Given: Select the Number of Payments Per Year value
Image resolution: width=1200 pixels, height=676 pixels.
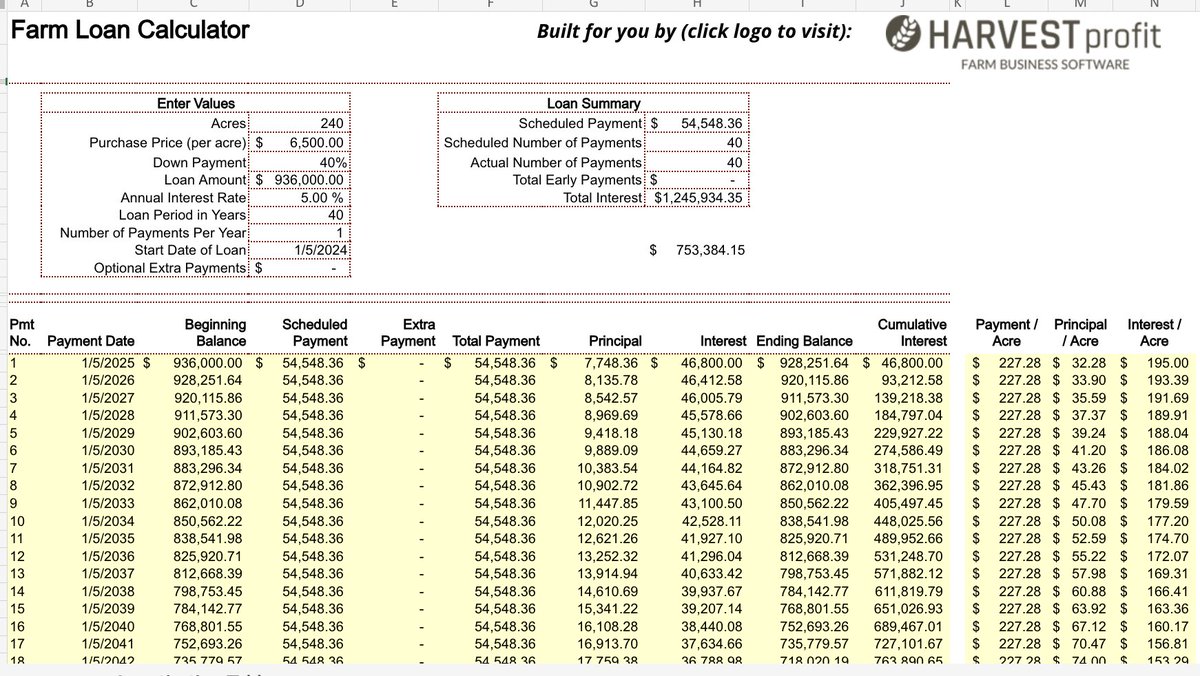Looking at the screenshot, I should [x=300, y=233].
